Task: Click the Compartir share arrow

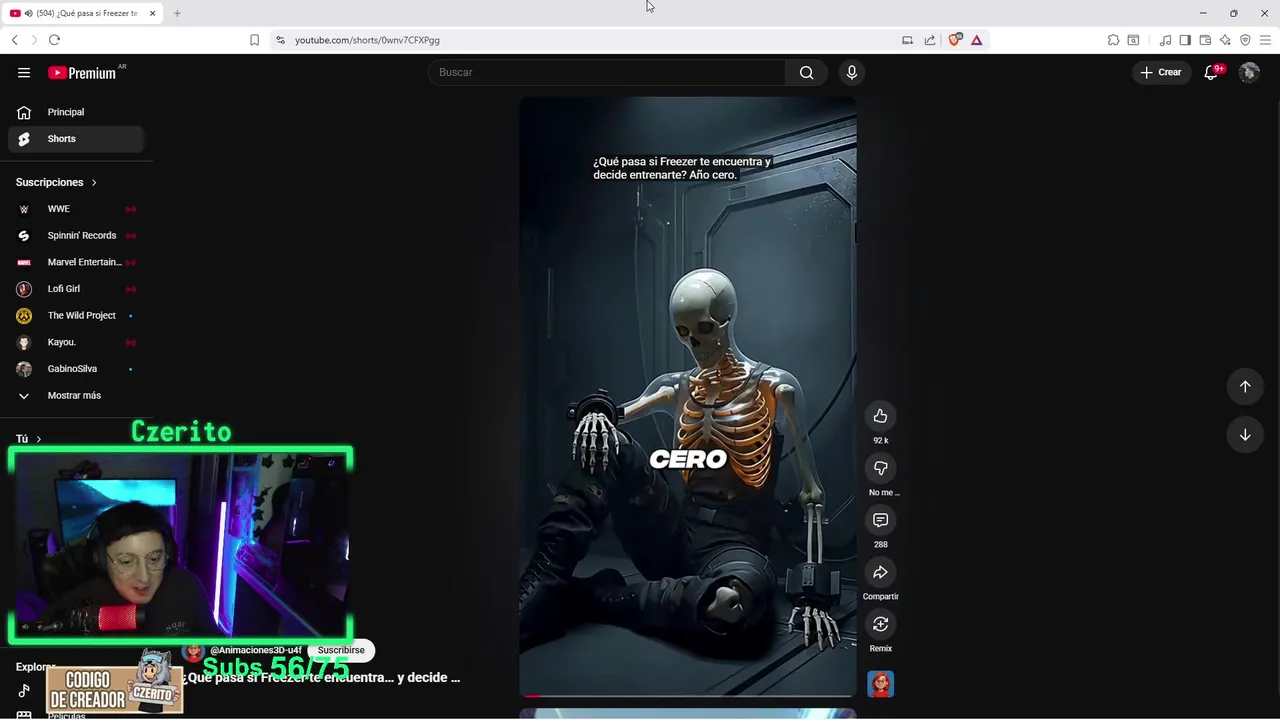Action: (880, 572)
